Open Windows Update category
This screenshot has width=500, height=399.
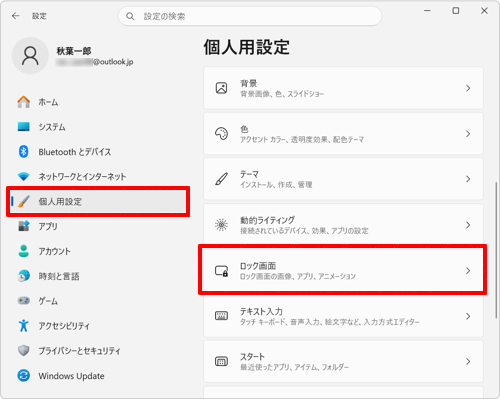click(98, 376)
